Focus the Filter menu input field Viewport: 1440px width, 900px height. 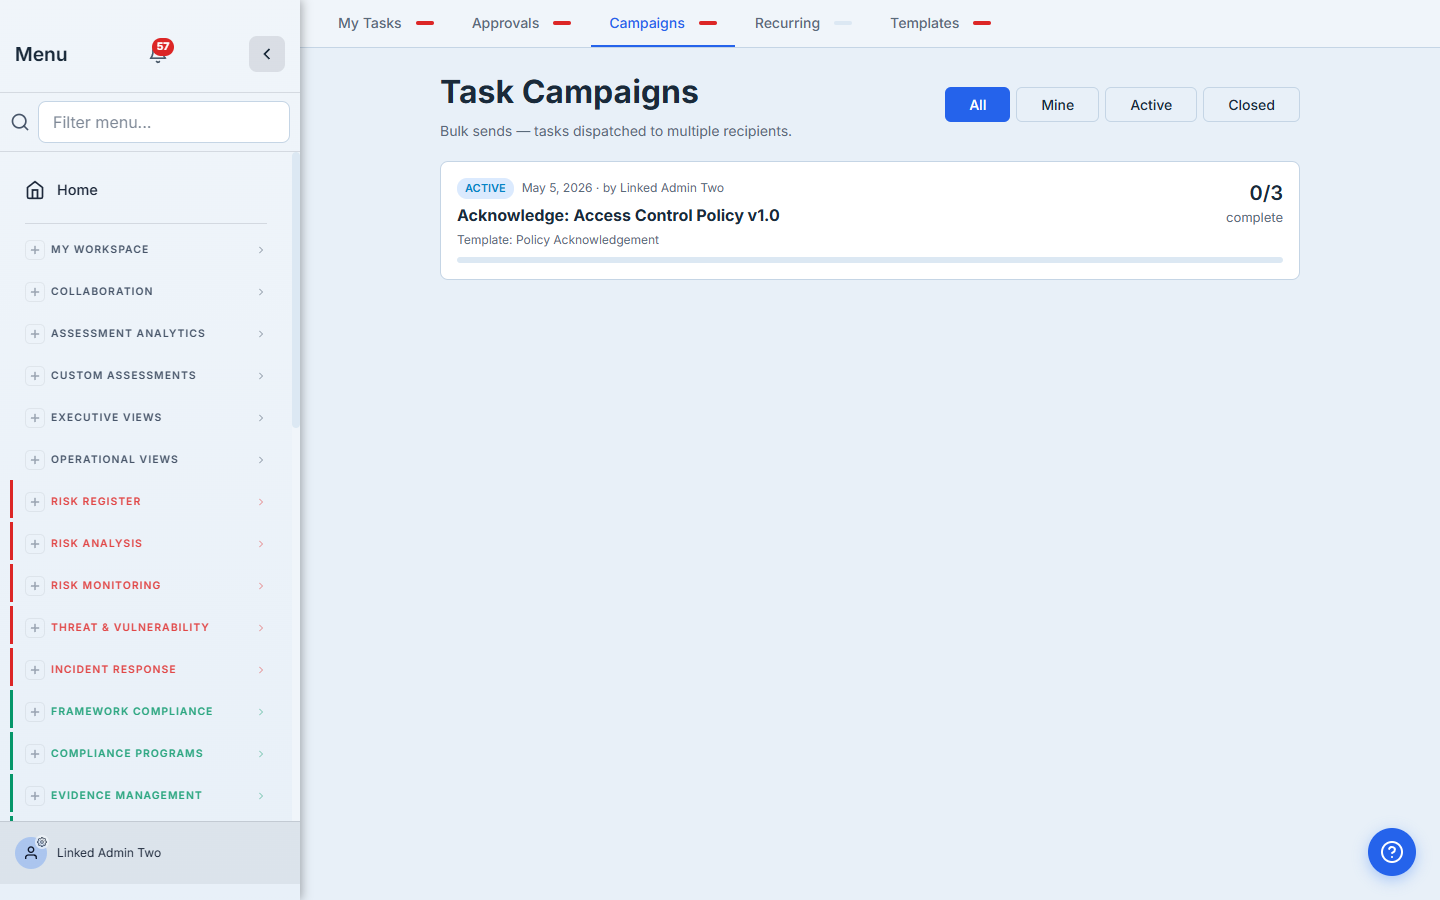coord(164,122)
